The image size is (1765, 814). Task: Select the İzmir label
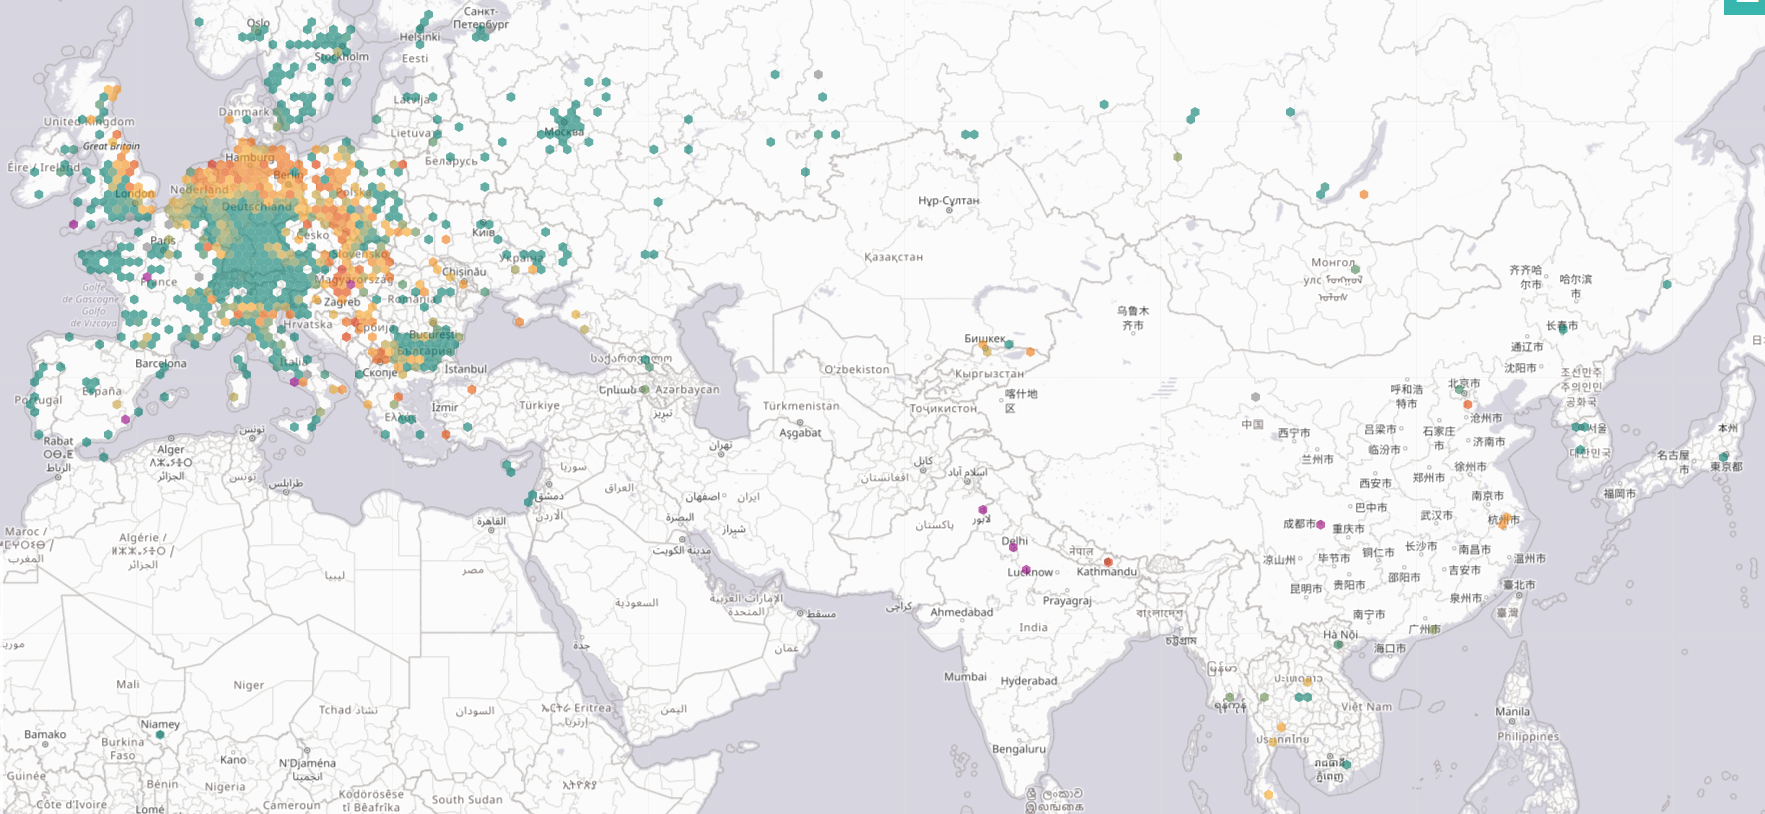(445, 407)
